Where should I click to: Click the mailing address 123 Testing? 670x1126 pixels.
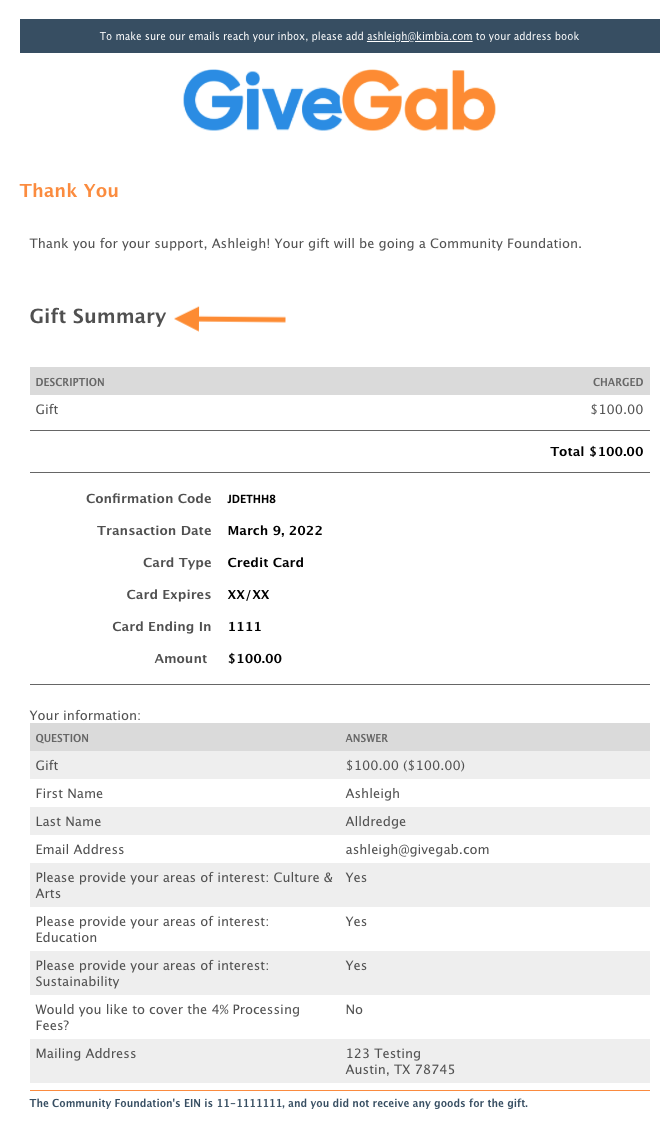(383, 1053)
